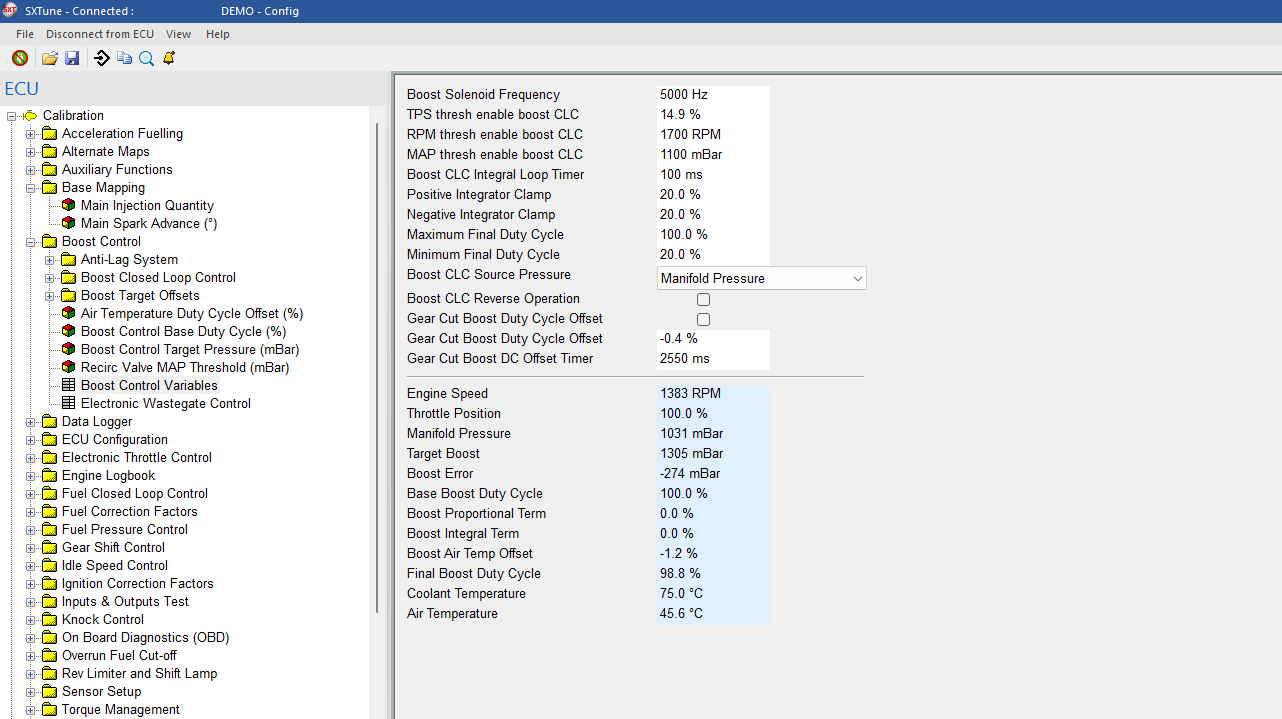The width and height of the screenshot is (1282, 719).
Task: Click Boost CLC Integral Loop Timer field
Action: (714, 174)
